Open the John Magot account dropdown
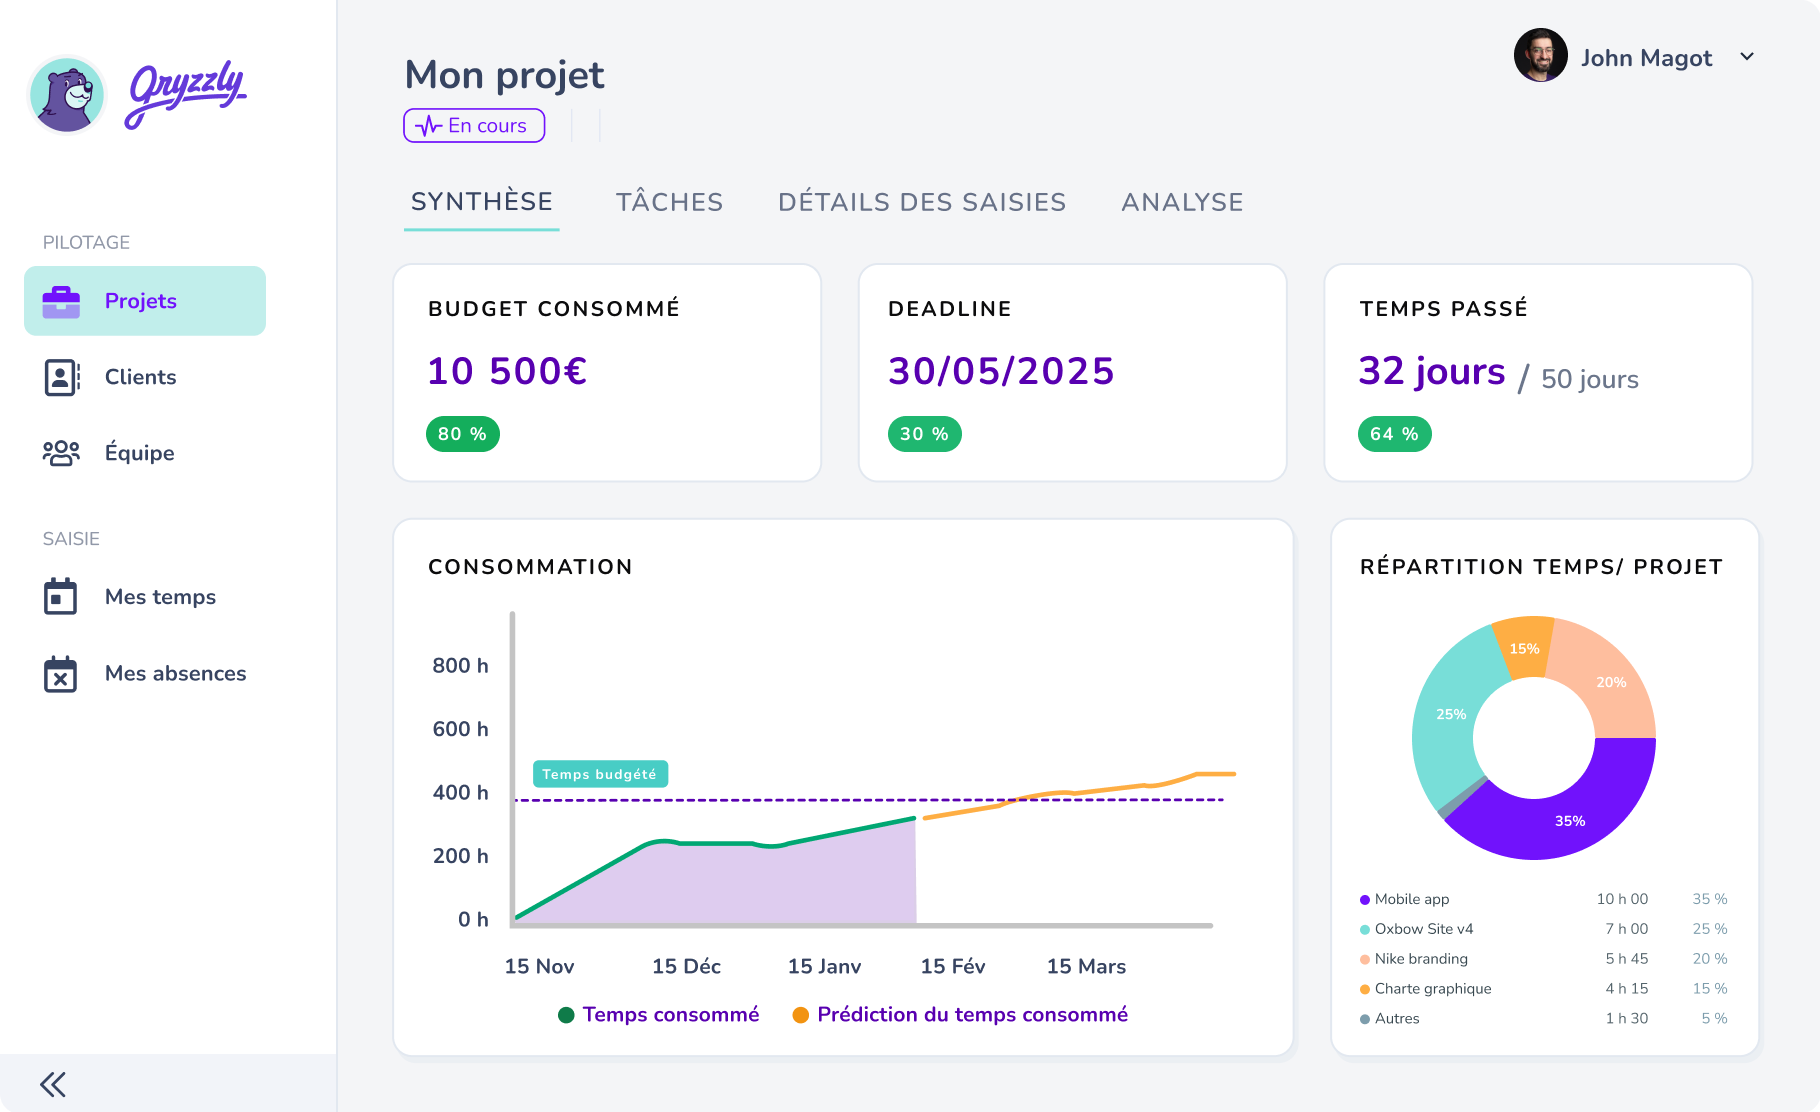 [x=1747, y=57]
